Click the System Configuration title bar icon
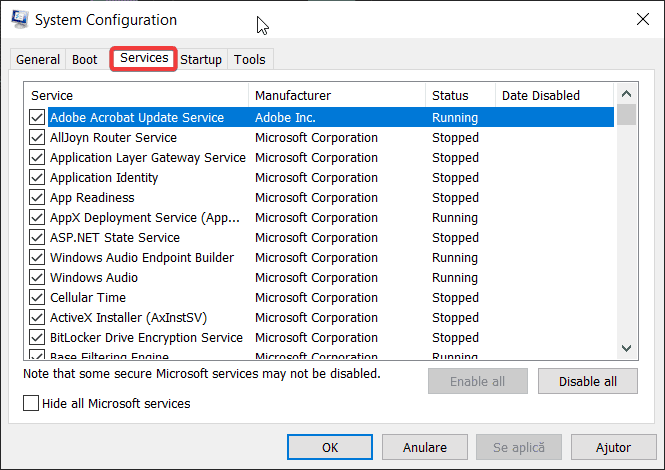This screenshot has width=665, height=470. pyautogui.click(x=19, y=20)
